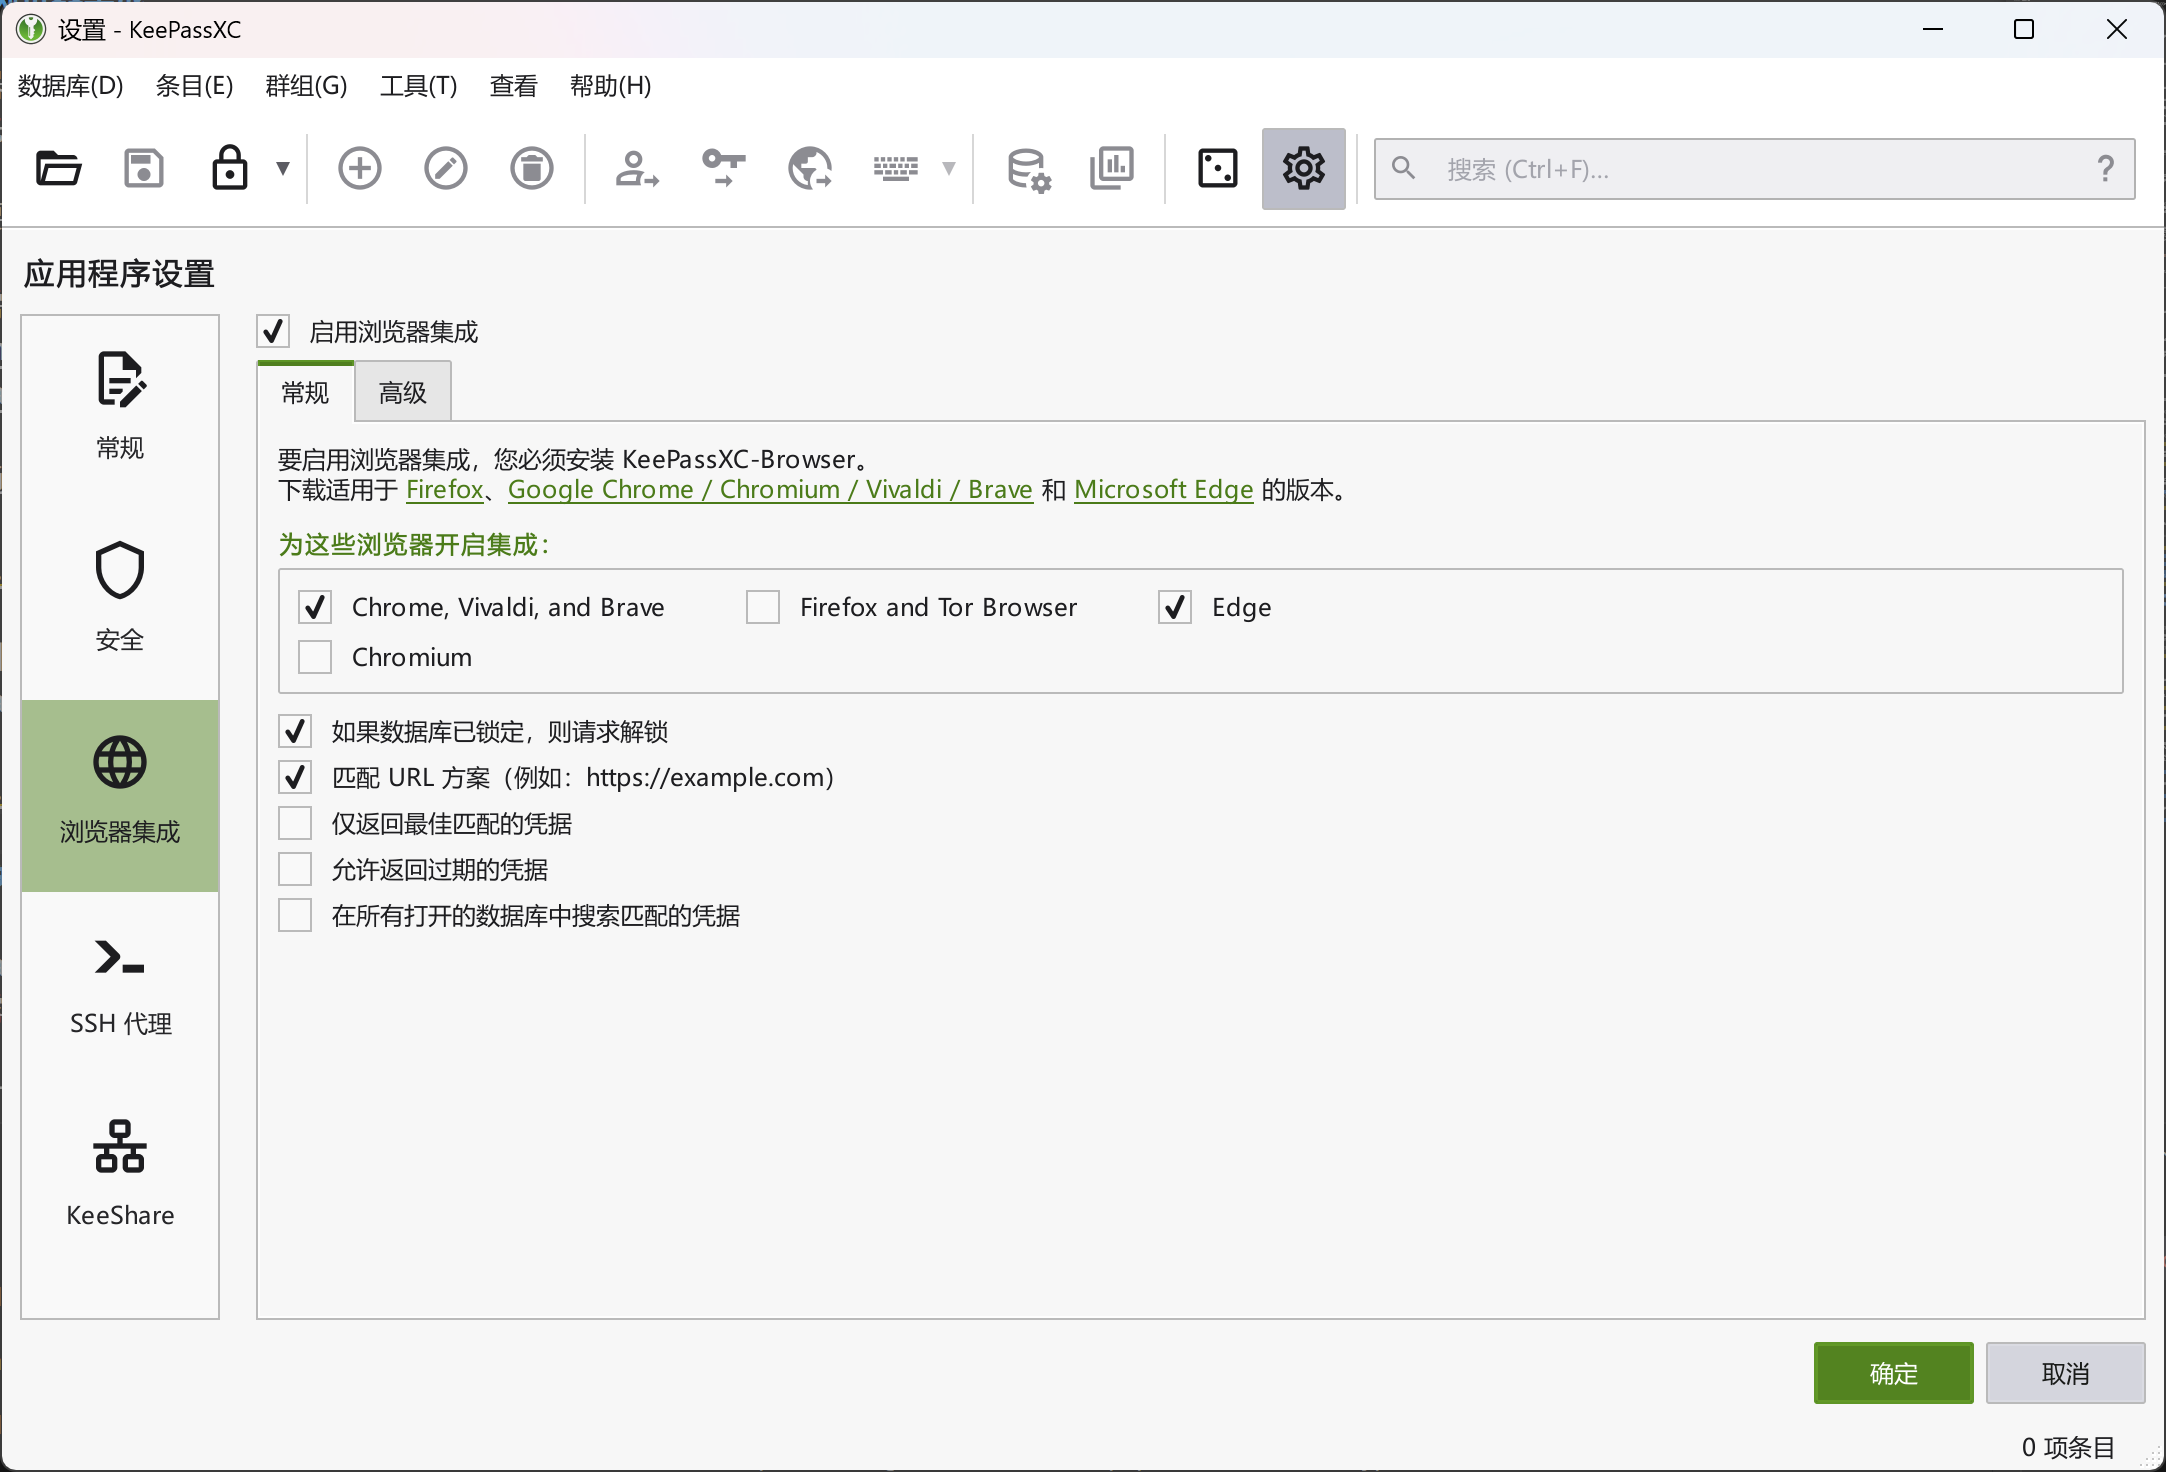Select 常规 settings category in sidebar
2166x1472 pixels.
120,412
